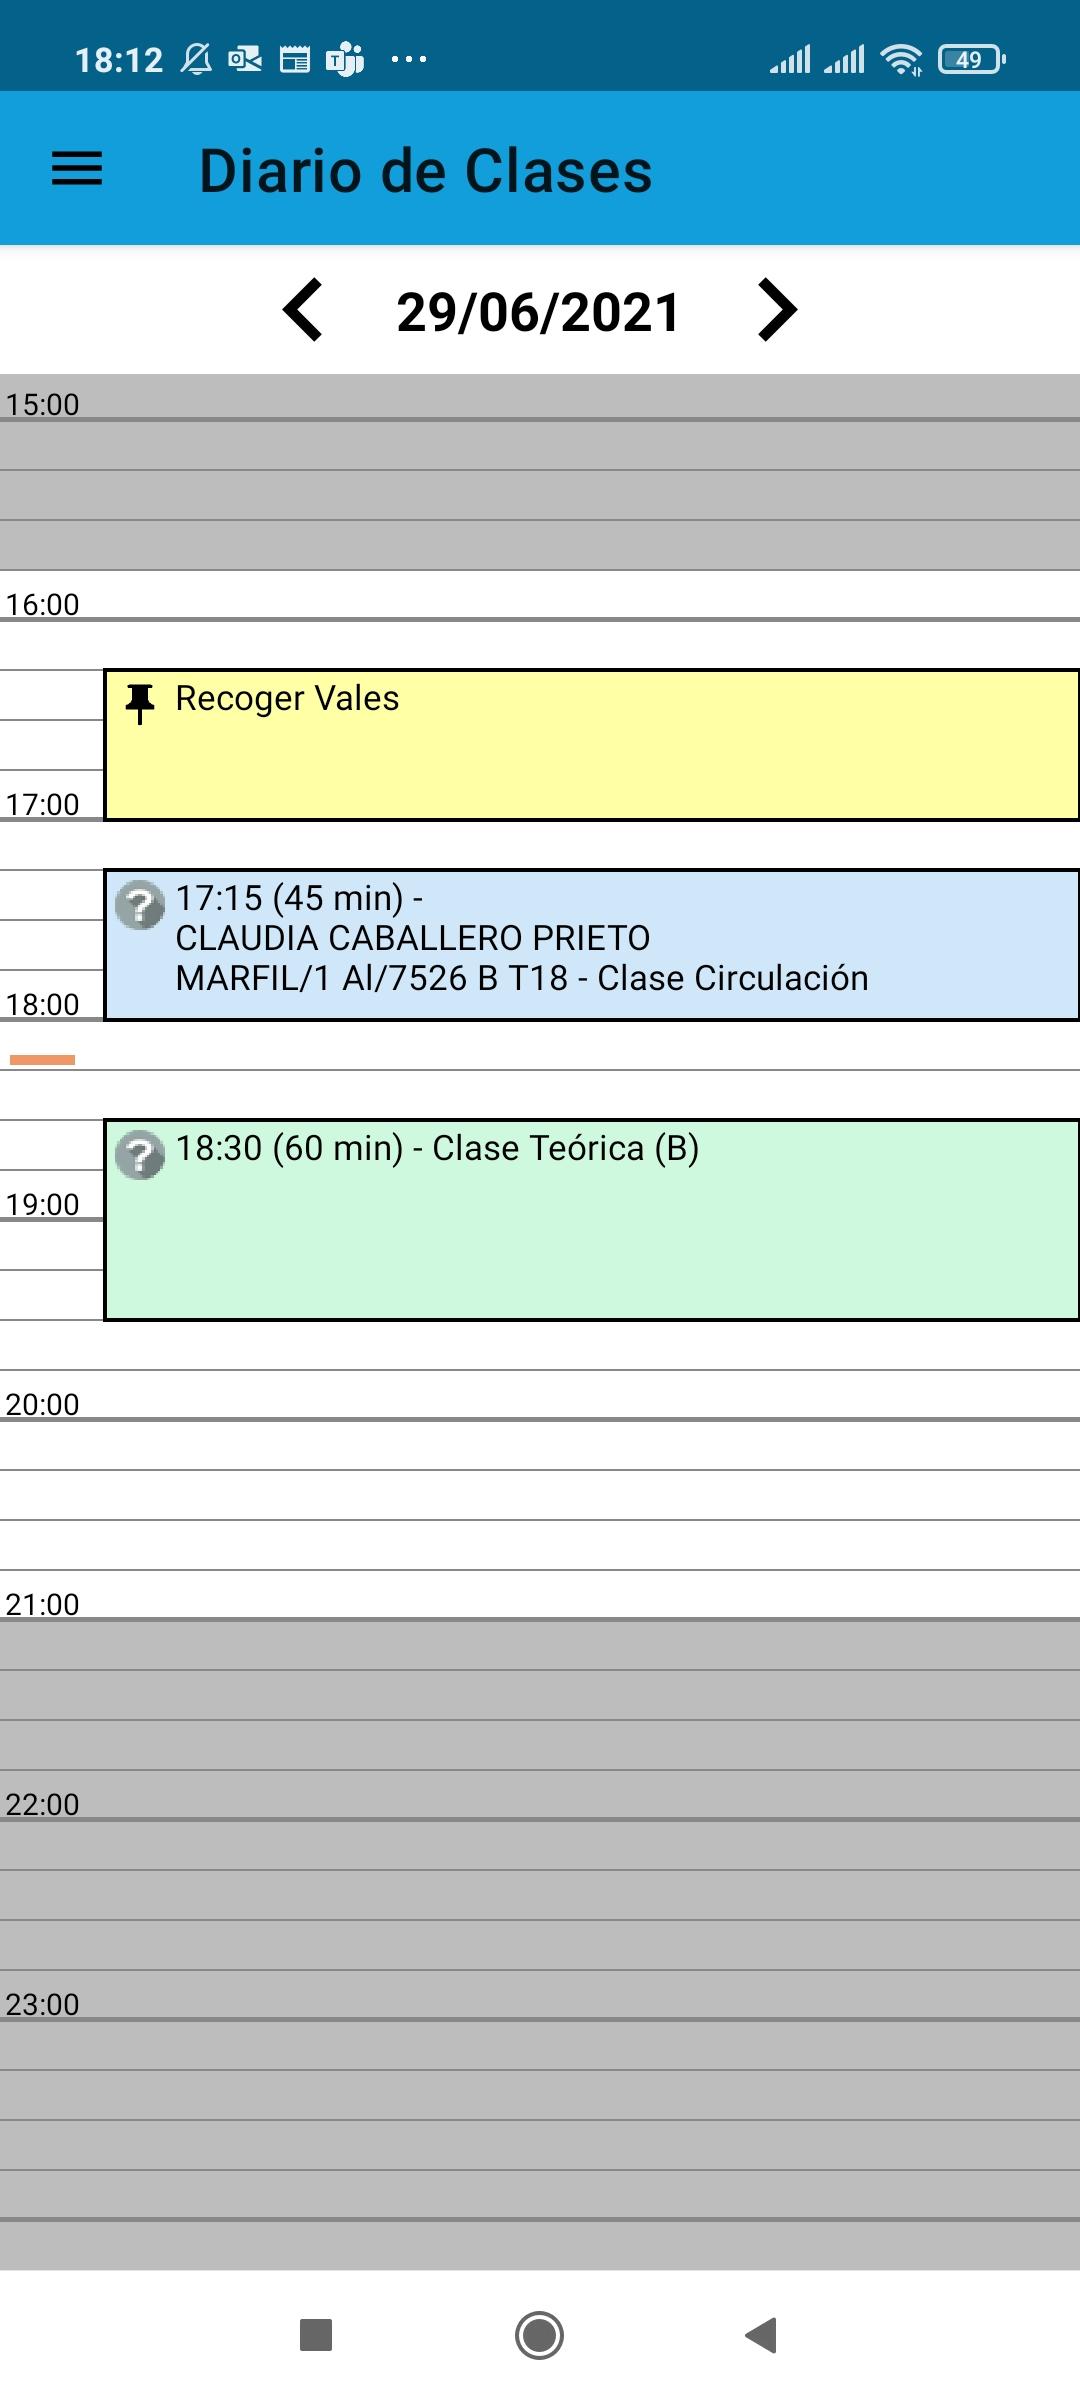Image resolution: width=1080 pixels, height=2400 pixels.
Task: Go to previous day with left chevron
Action: point(303,310)
